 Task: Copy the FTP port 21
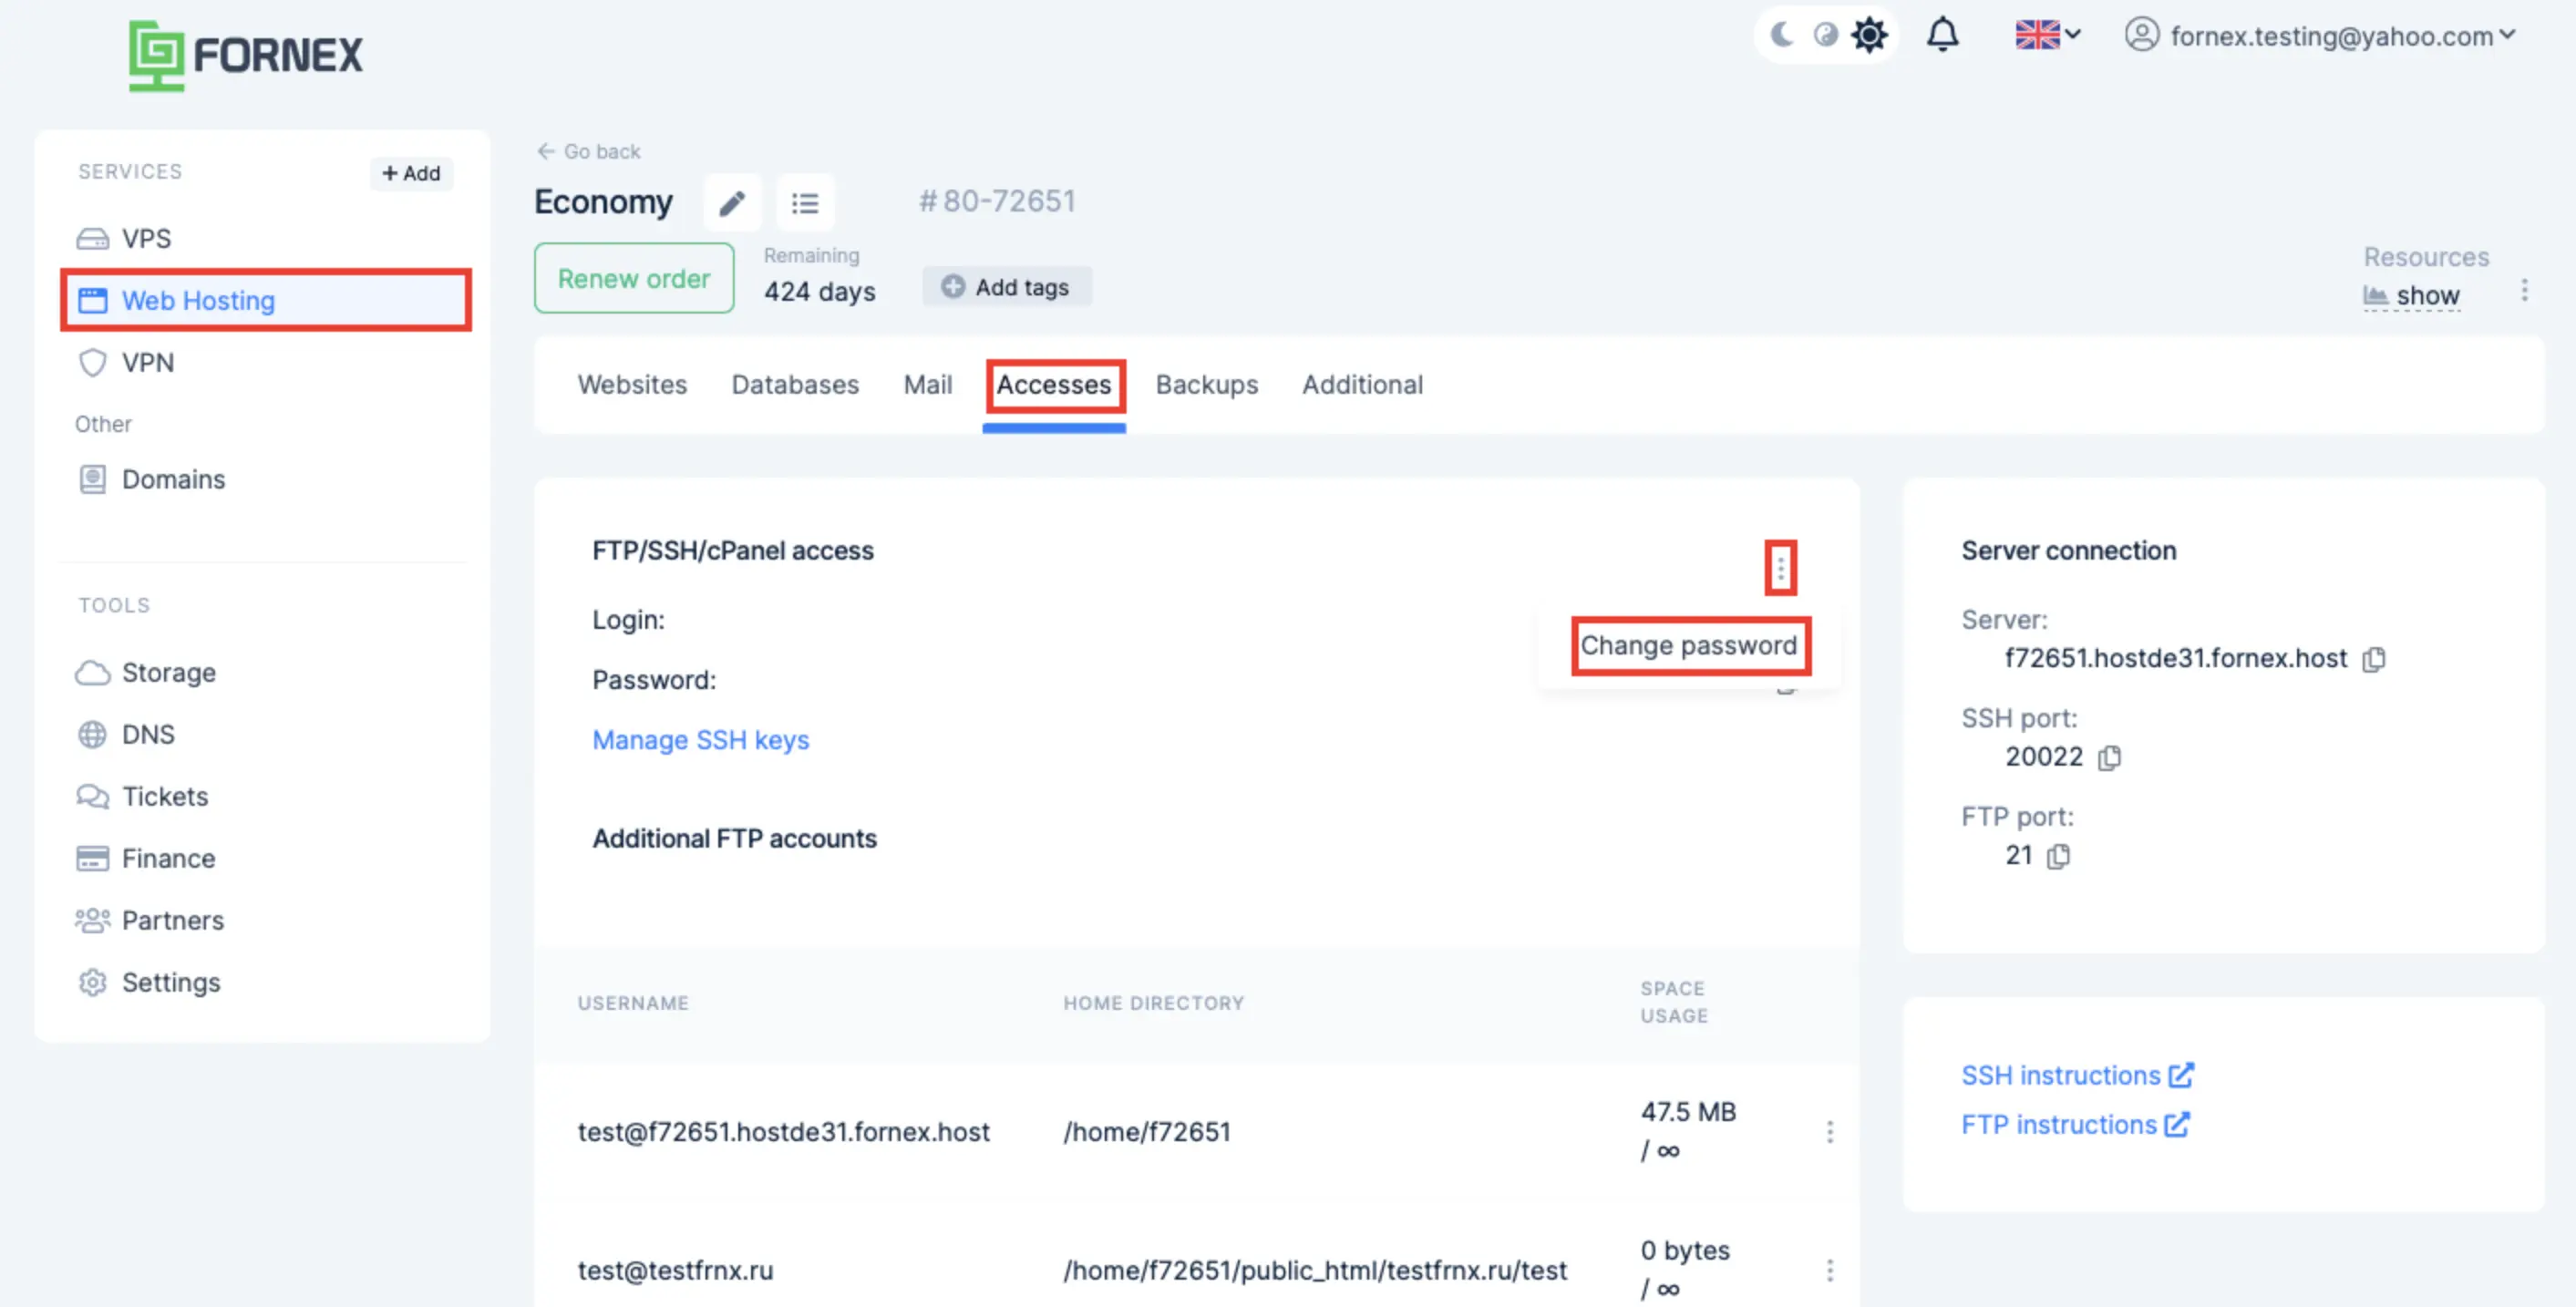2058,856
